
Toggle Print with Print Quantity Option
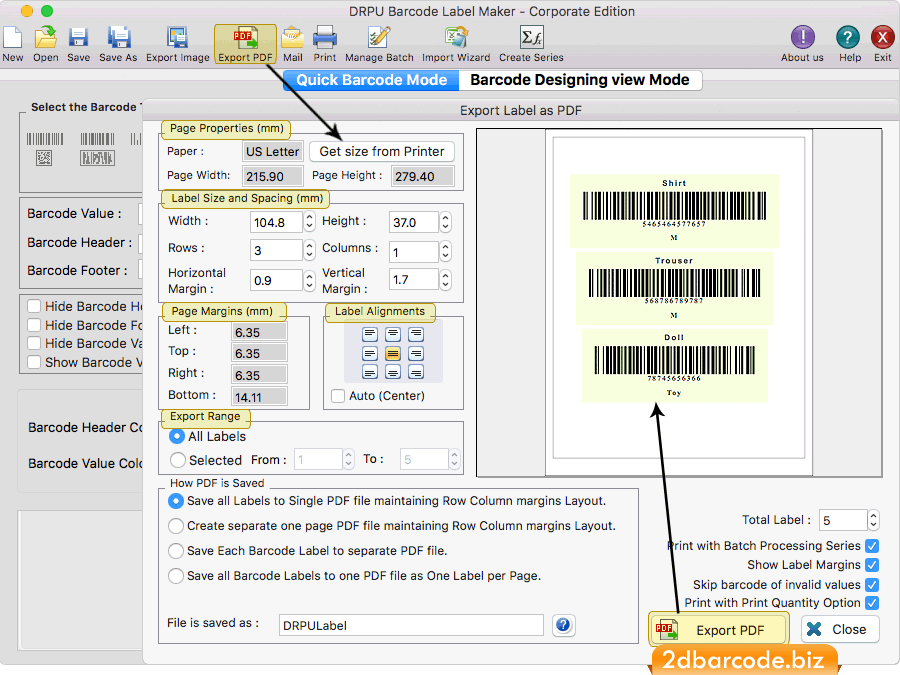(872, 603)
